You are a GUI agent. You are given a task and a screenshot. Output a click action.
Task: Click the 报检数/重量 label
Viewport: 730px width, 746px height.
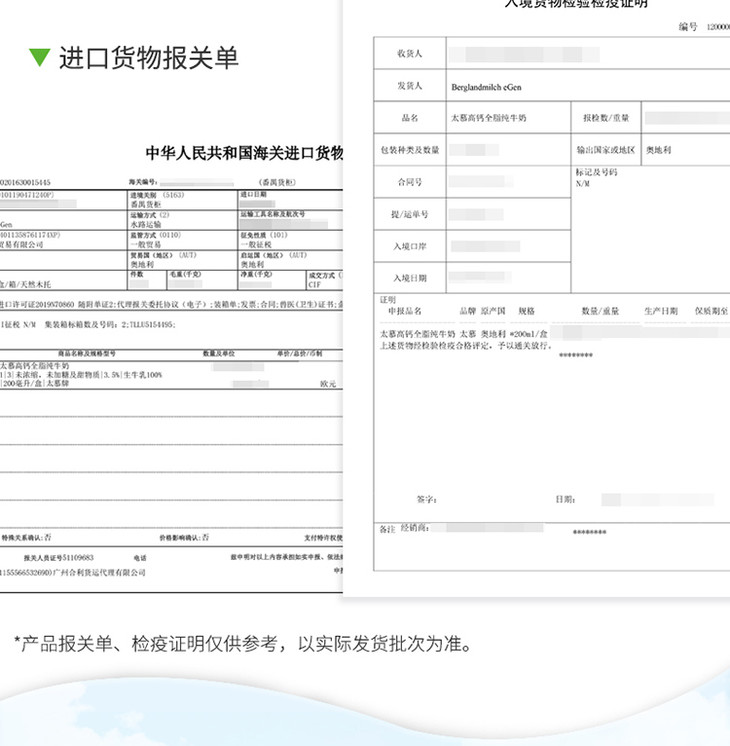click(606, 118)
